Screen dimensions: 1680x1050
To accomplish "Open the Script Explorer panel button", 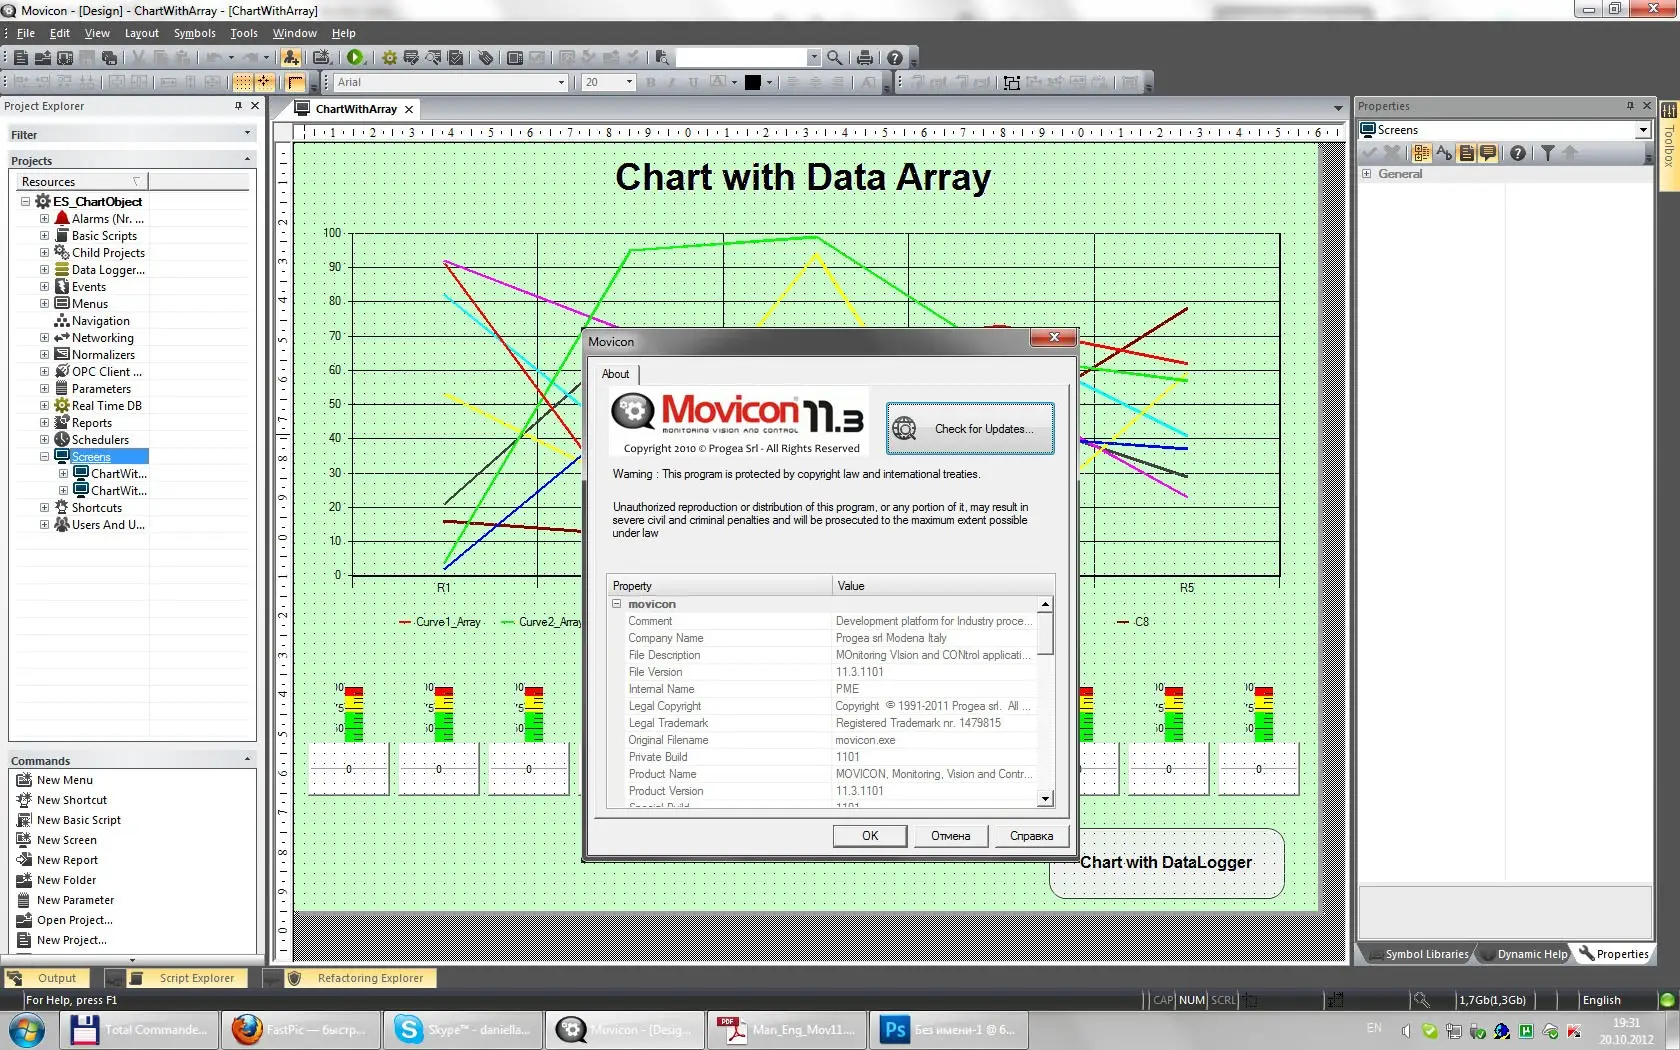I will pos(185,978).
